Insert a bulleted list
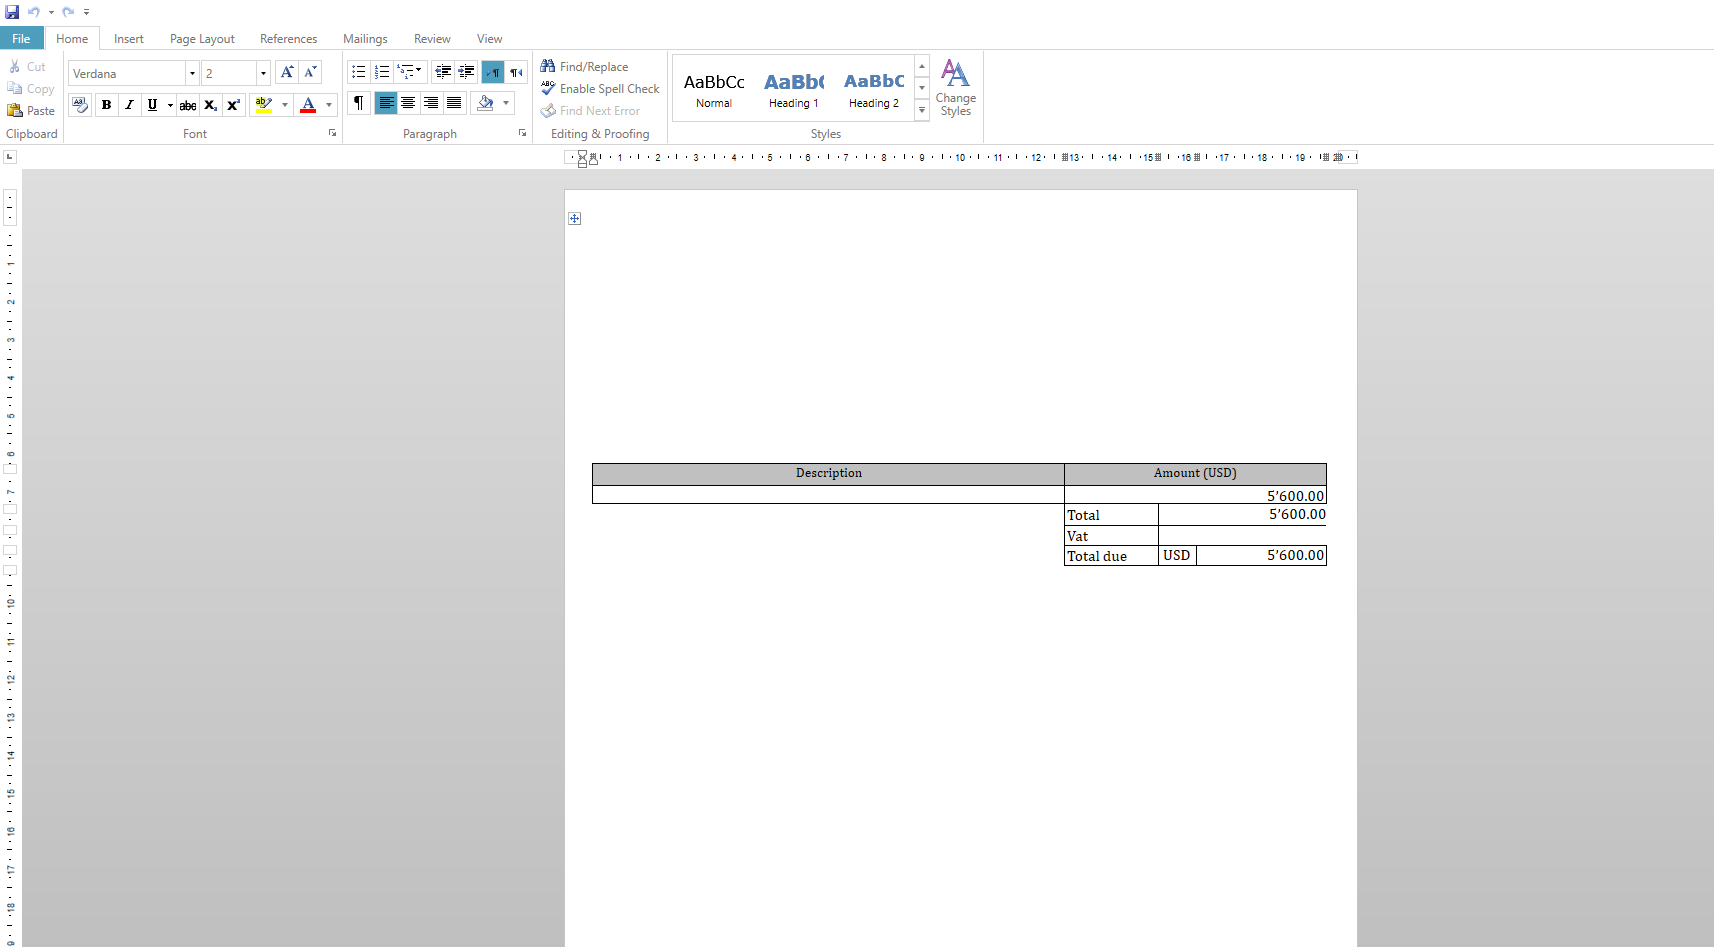 click(x=359, y=72)
